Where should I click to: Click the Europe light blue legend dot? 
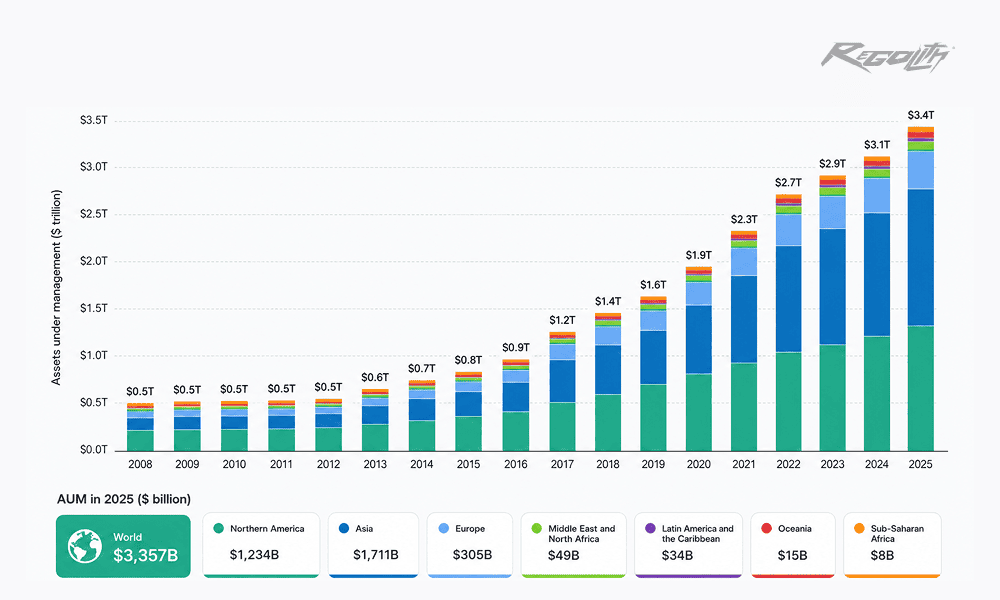click(x=444, y=529)
